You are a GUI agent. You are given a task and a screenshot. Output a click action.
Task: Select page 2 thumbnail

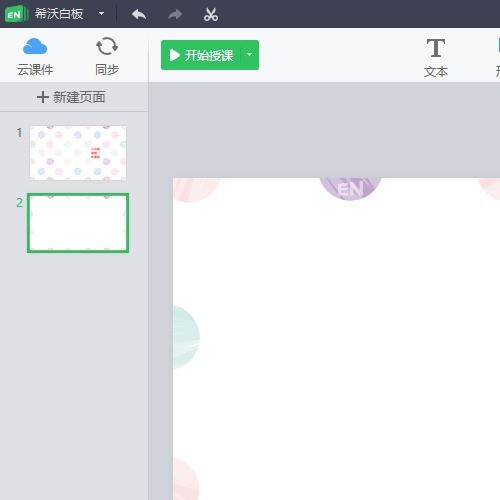point(78,223)
